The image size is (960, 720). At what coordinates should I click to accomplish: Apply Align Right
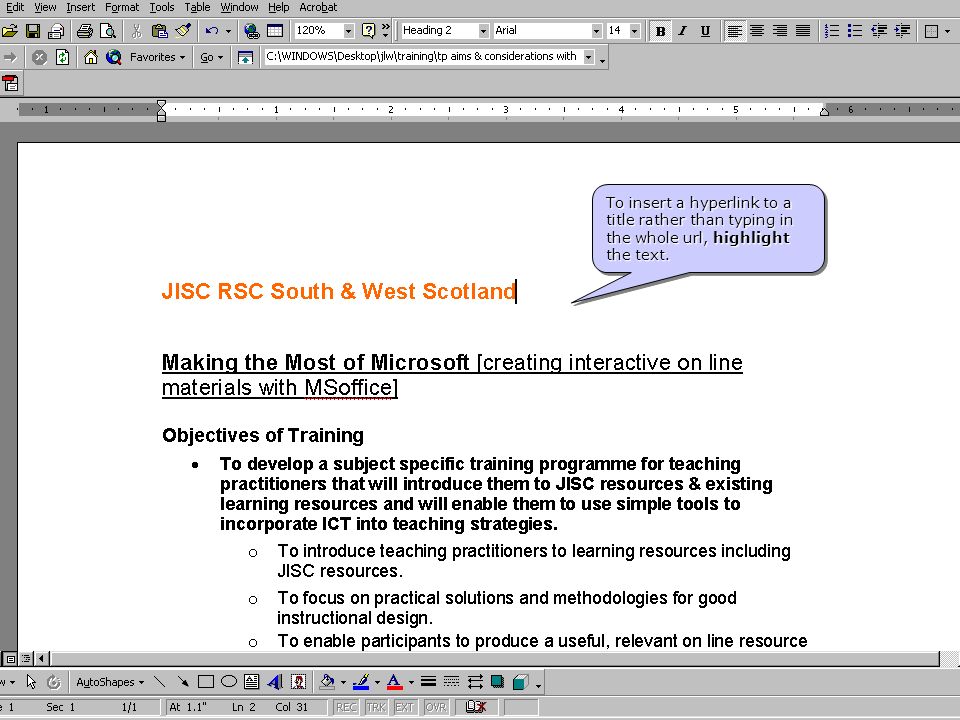780,31
